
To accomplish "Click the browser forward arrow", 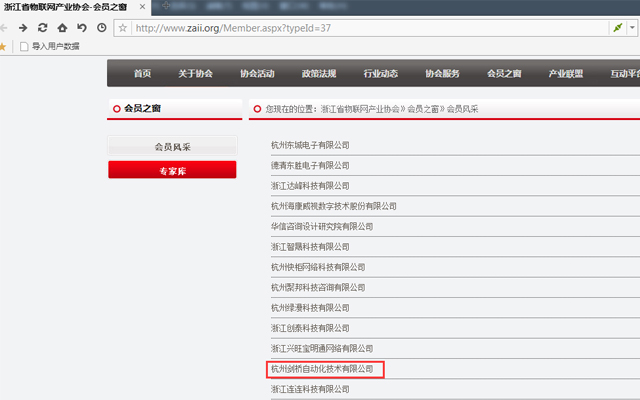I will point(23,28).
